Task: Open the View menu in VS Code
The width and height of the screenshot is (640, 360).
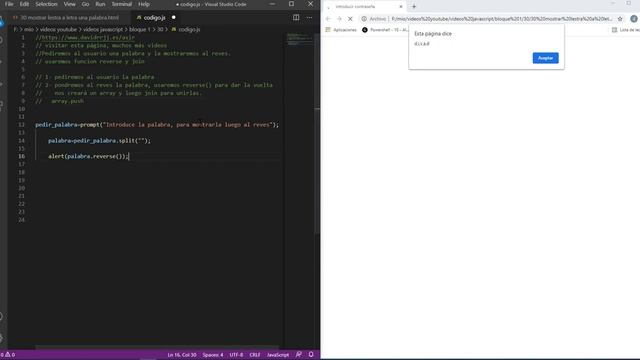Action: click(69, 4)
